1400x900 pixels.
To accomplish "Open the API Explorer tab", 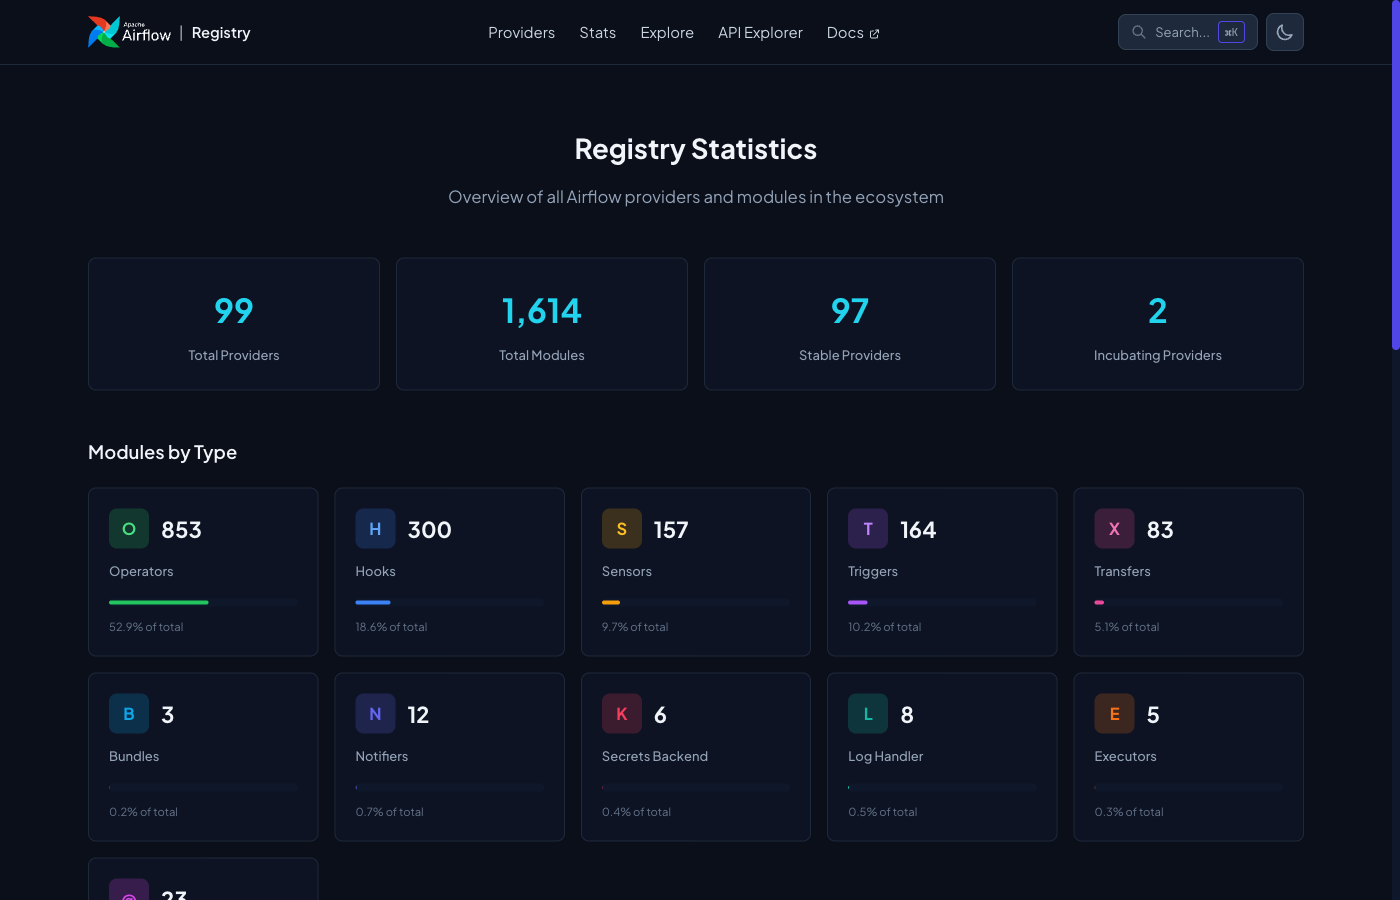I will (x=760, y=32).
